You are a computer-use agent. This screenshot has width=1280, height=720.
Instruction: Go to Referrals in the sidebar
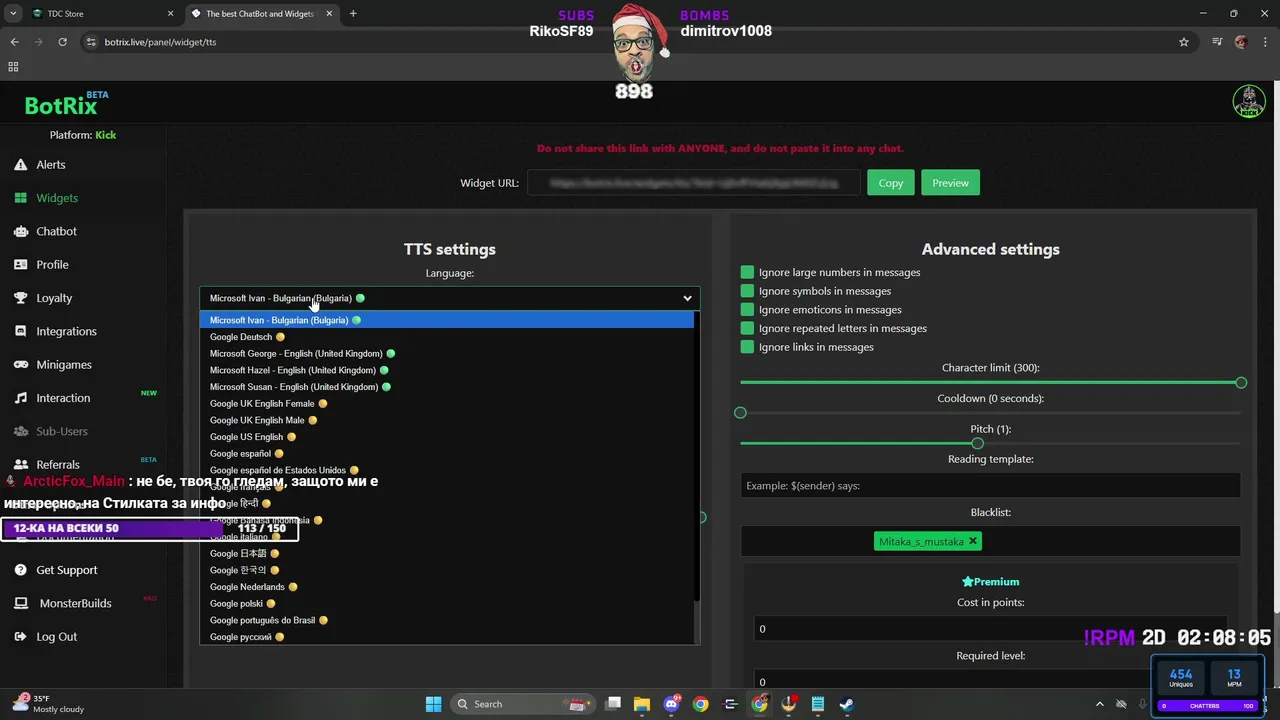[58, 465]
